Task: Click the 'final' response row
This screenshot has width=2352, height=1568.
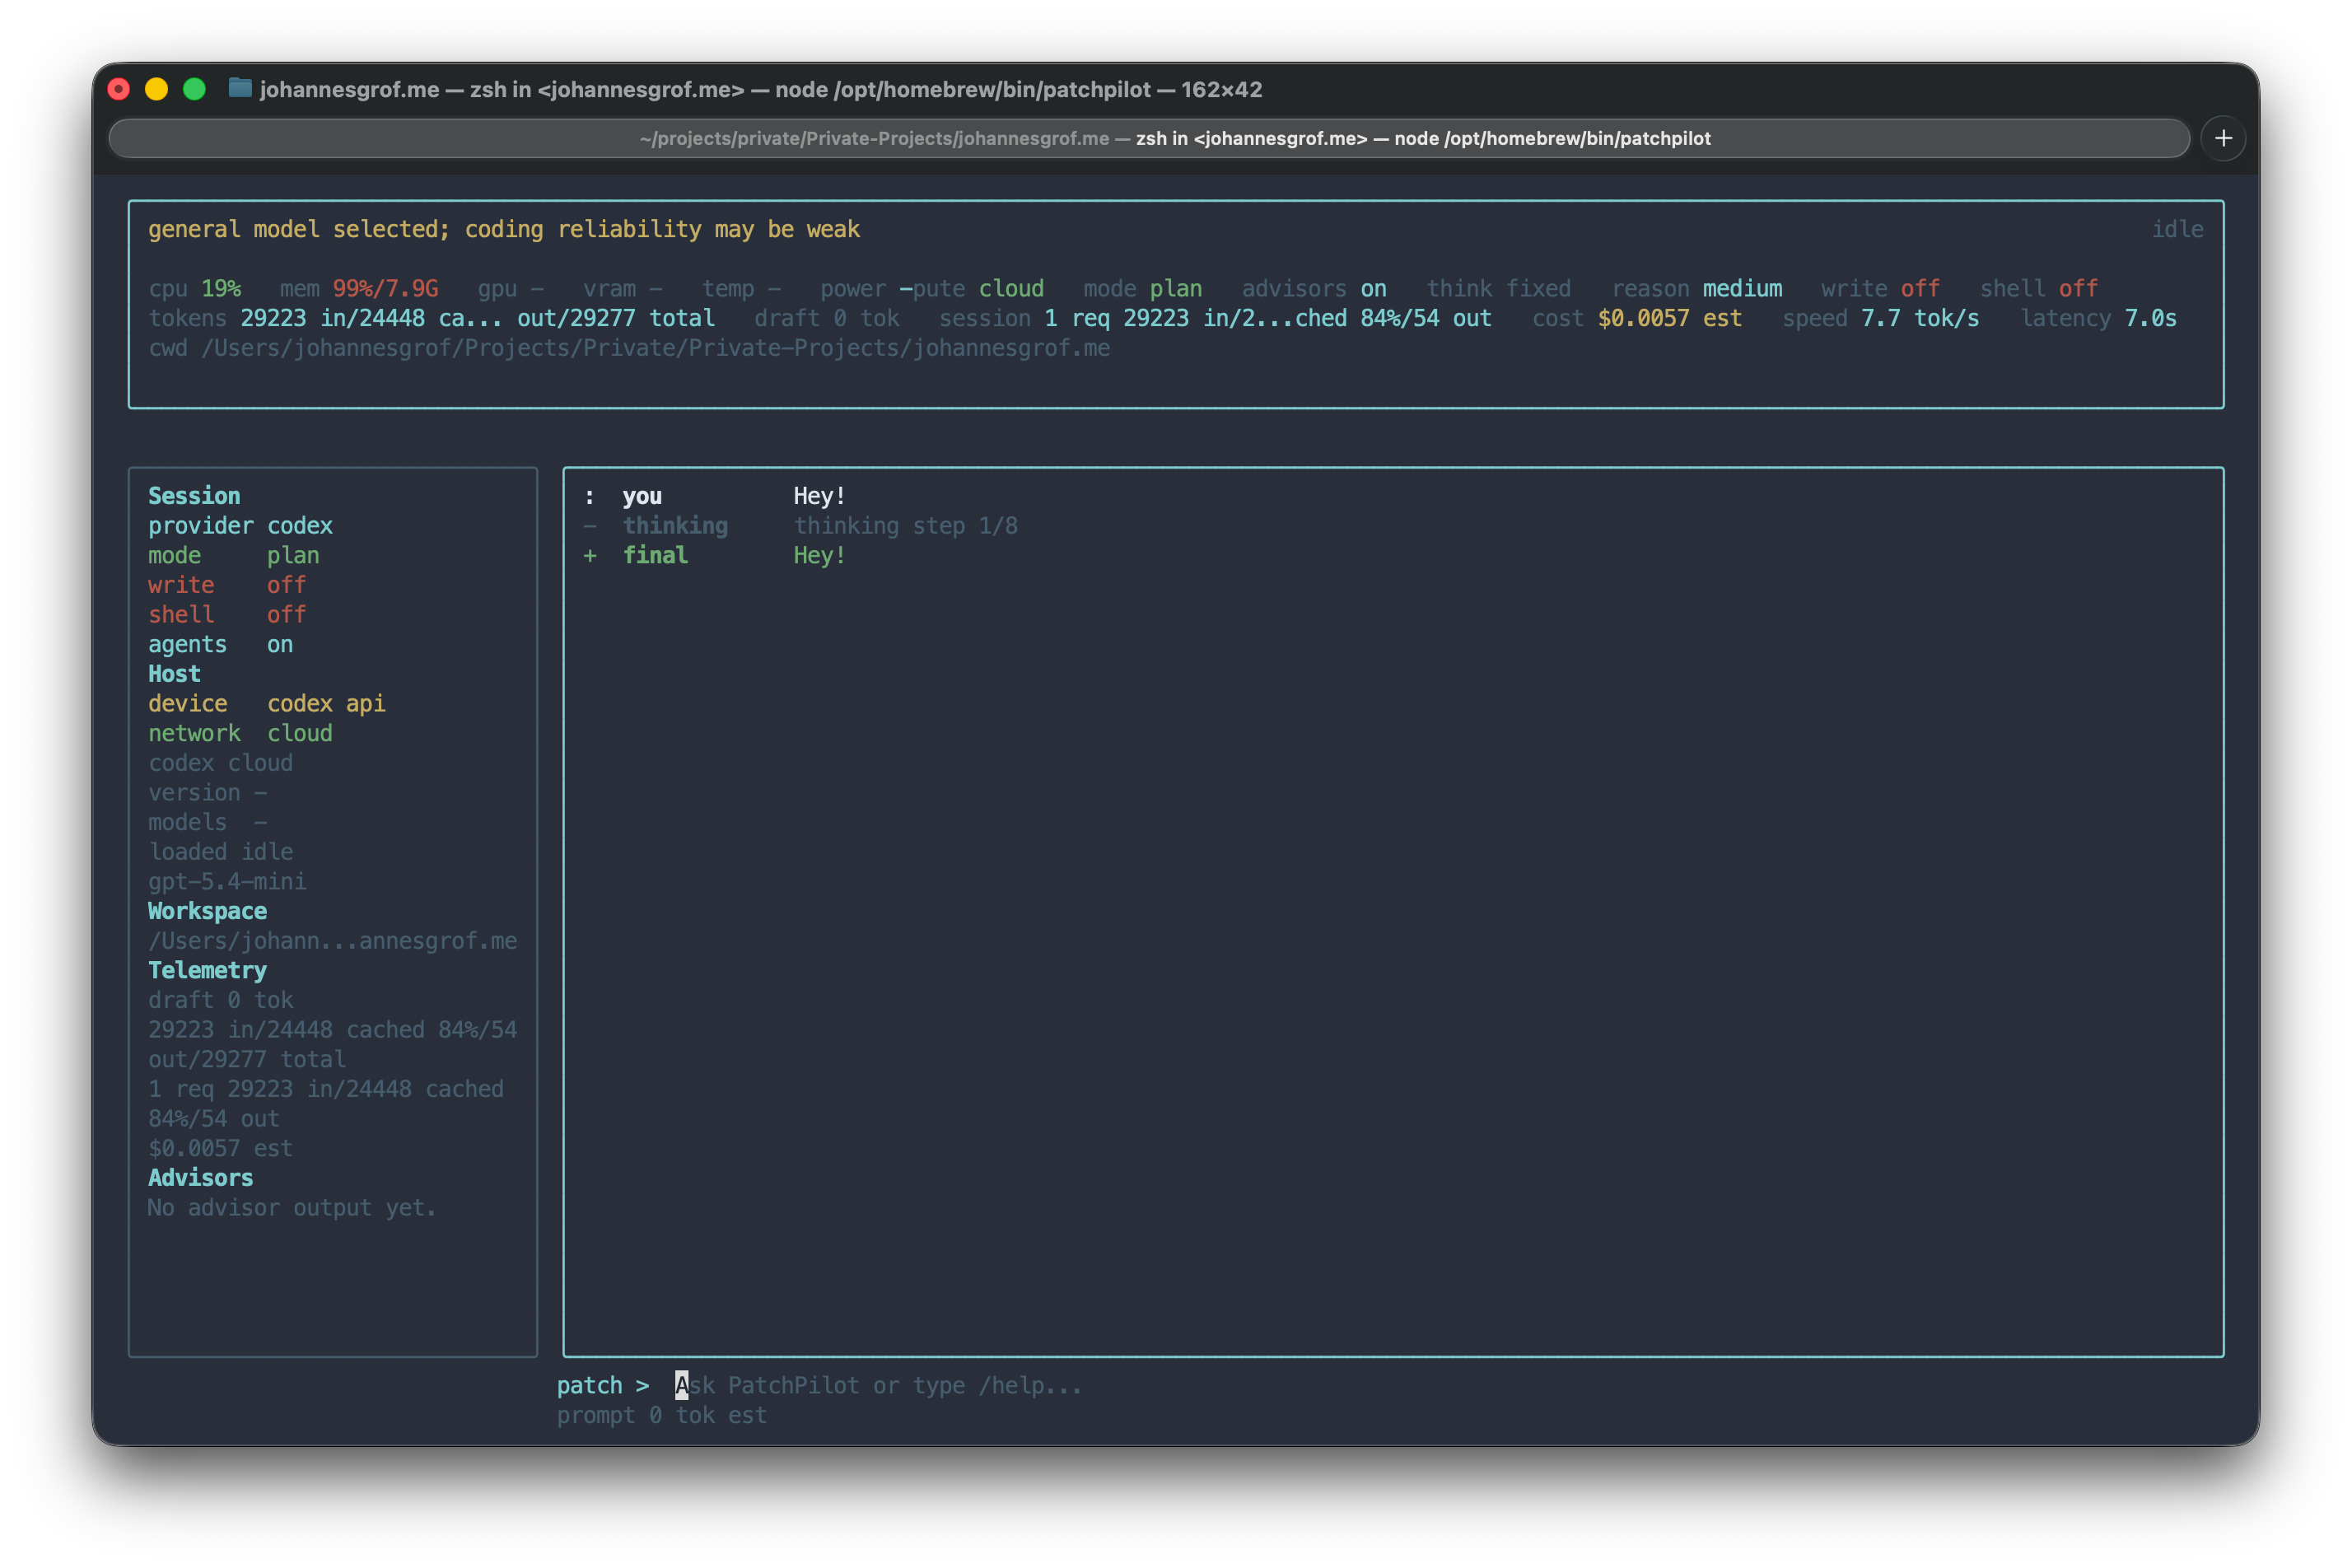Action: coord(715,555)
